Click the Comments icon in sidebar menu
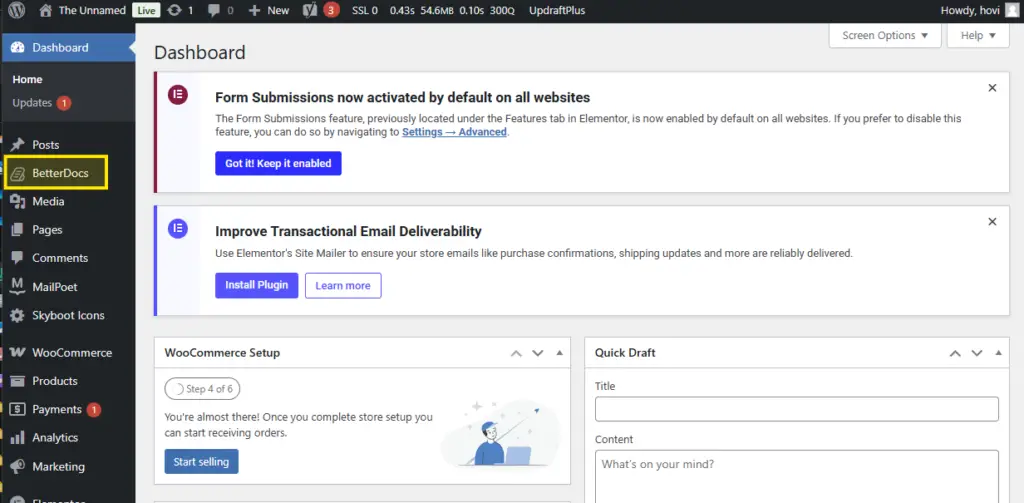 click(18, 258)
